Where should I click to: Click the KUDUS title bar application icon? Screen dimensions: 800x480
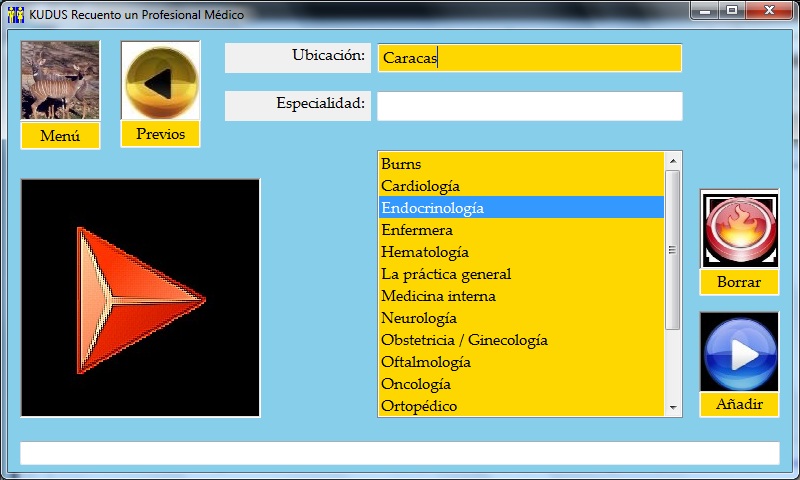pyautogui.click(x=15, y=14)
